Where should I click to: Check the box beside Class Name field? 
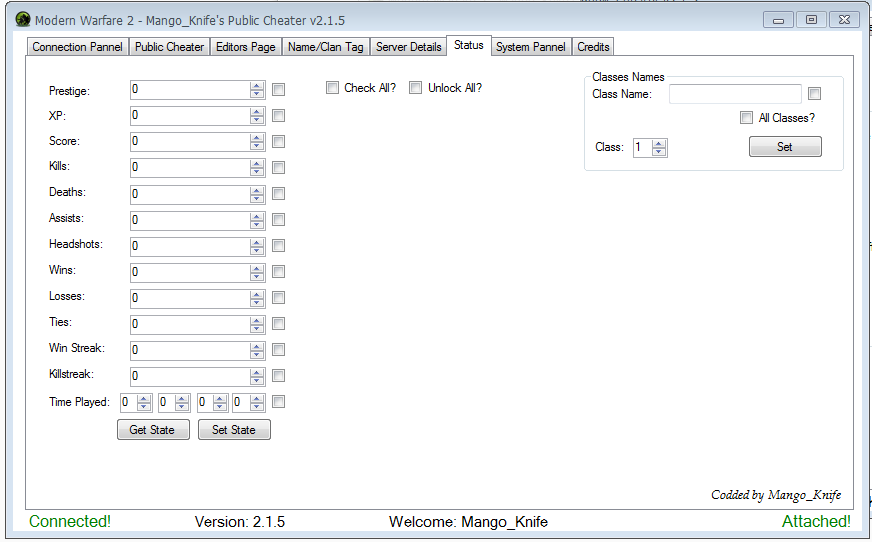(815, 93)
